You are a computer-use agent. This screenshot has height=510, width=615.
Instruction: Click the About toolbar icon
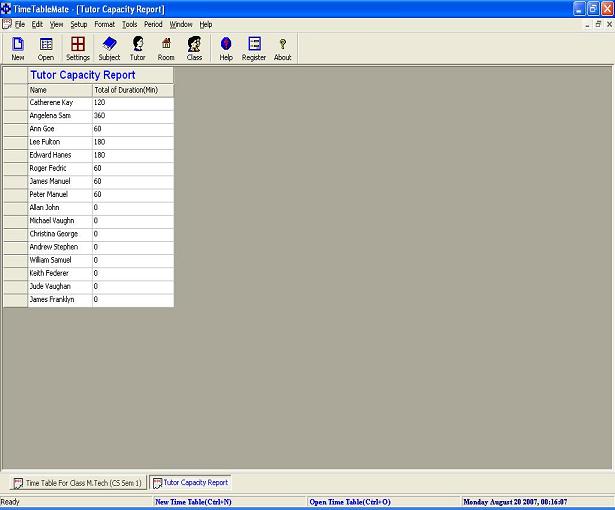point(283,48)
